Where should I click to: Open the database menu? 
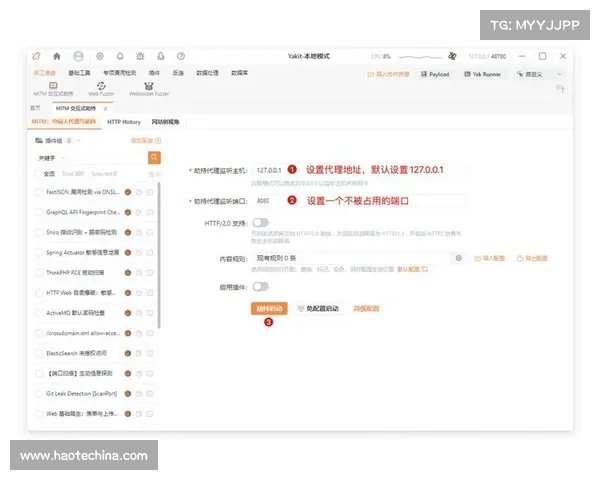[x=239, y=73]
